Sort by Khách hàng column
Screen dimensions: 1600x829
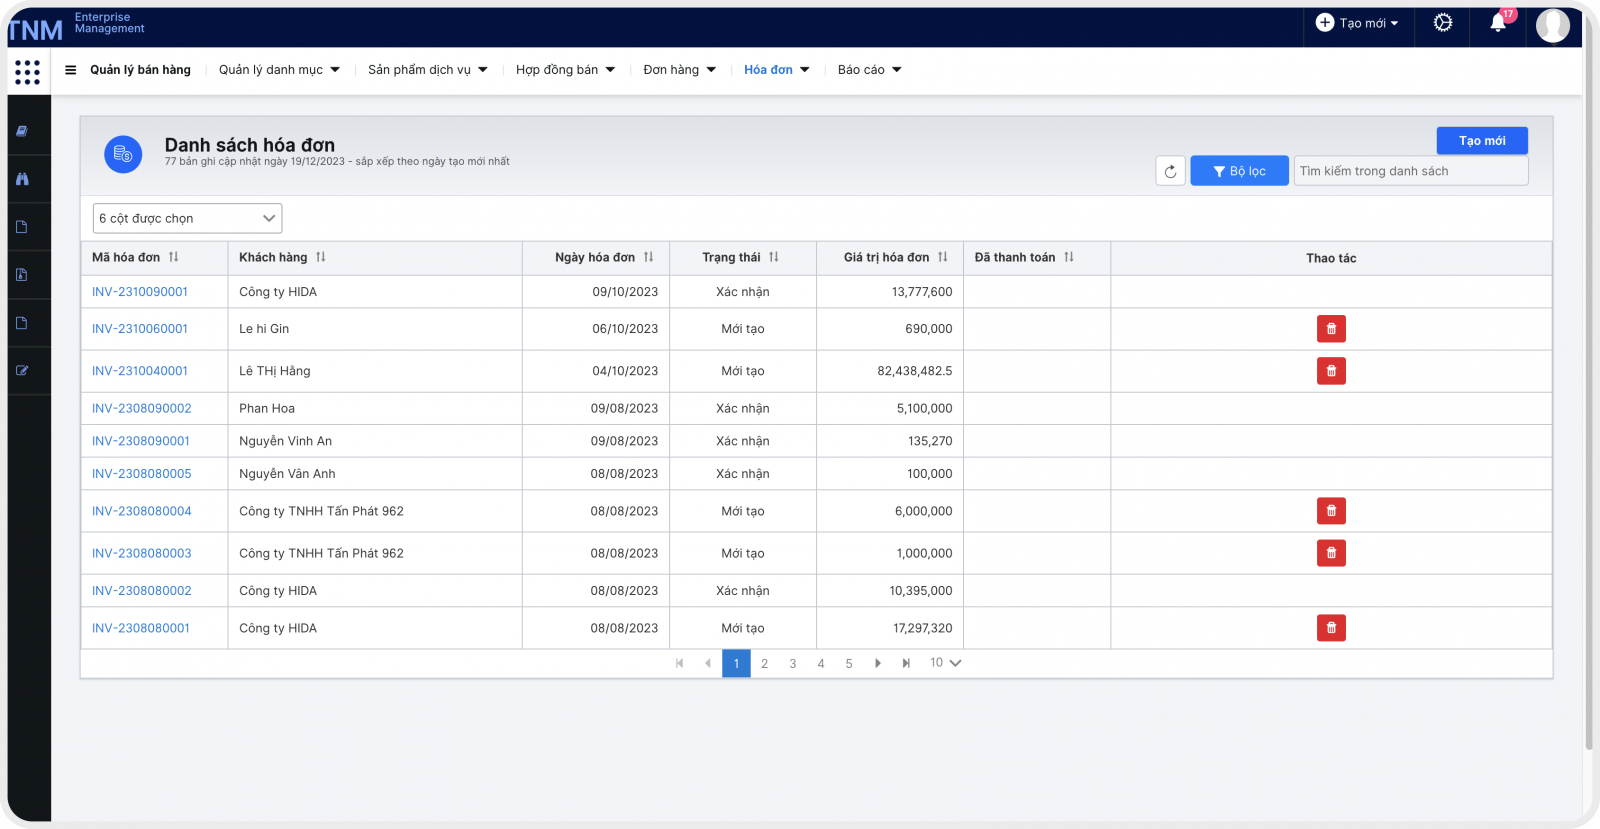pyautogui.click(x=321, y=257)
